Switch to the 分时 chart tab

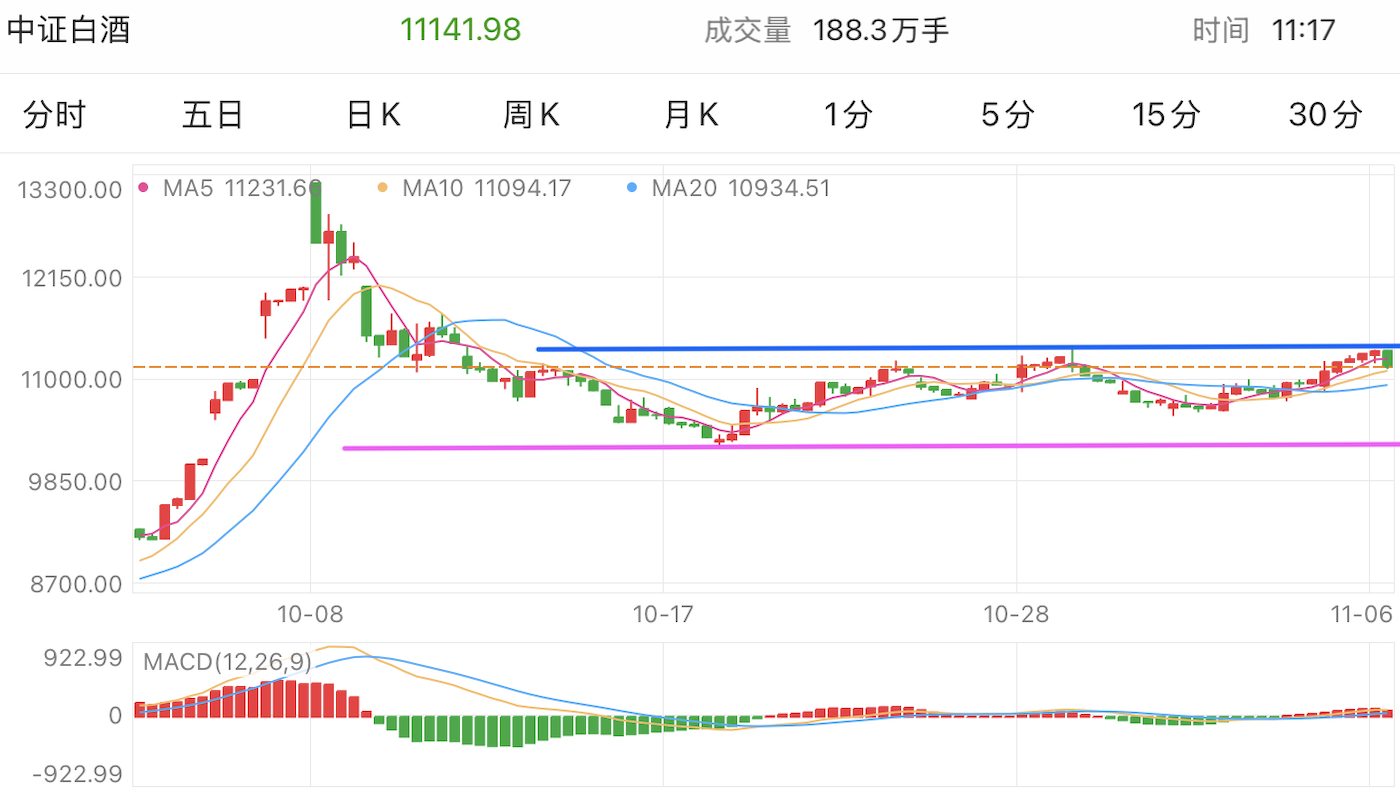click(54, 115)
